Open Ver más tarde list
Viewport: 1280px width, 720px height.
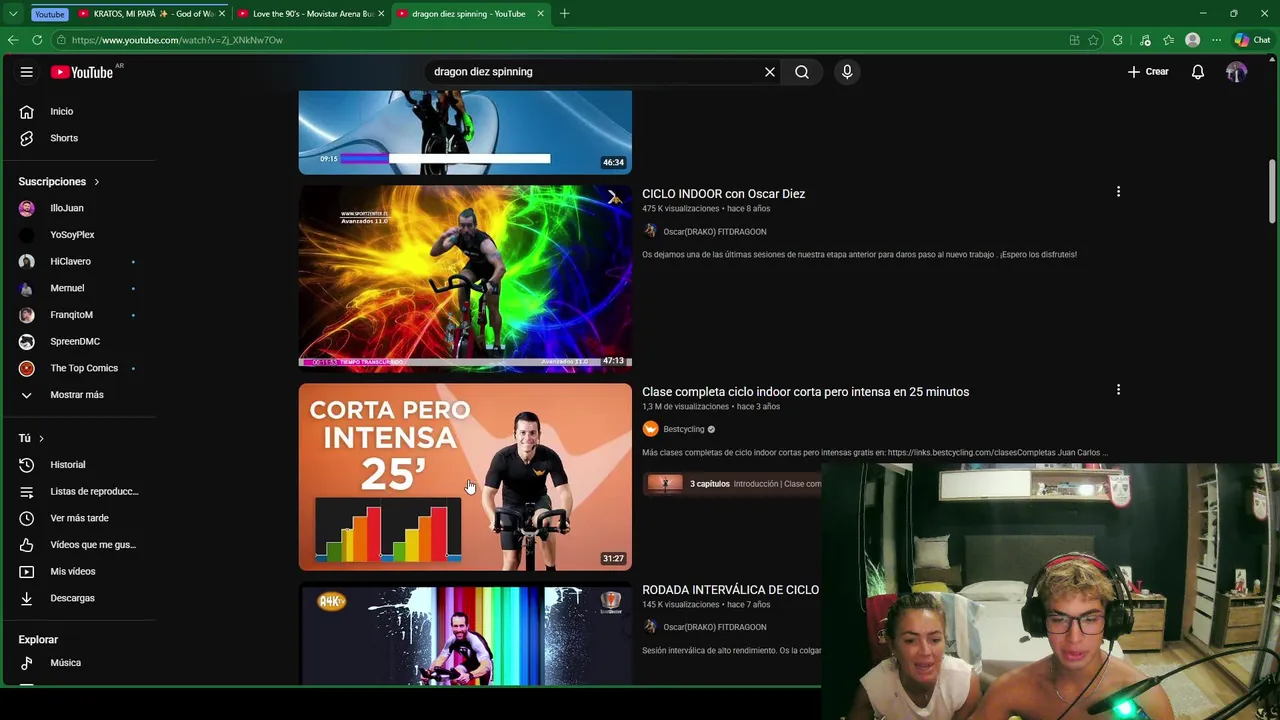click(78, 518)
